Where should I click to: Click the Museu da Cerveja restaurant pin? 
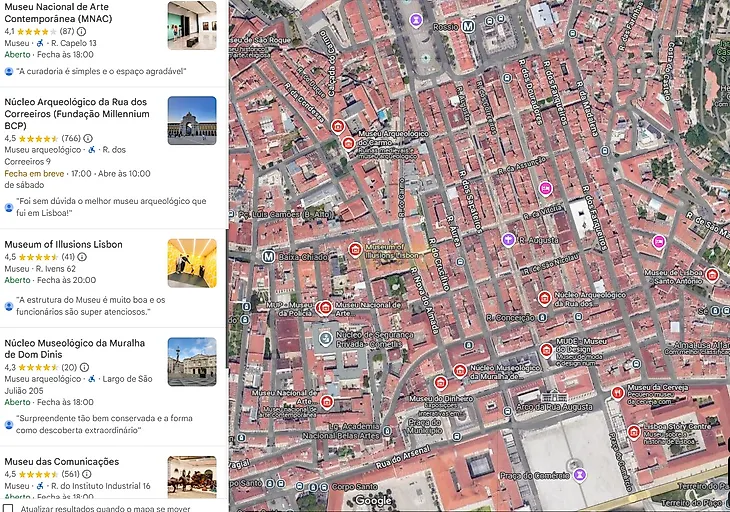point(618,393)
